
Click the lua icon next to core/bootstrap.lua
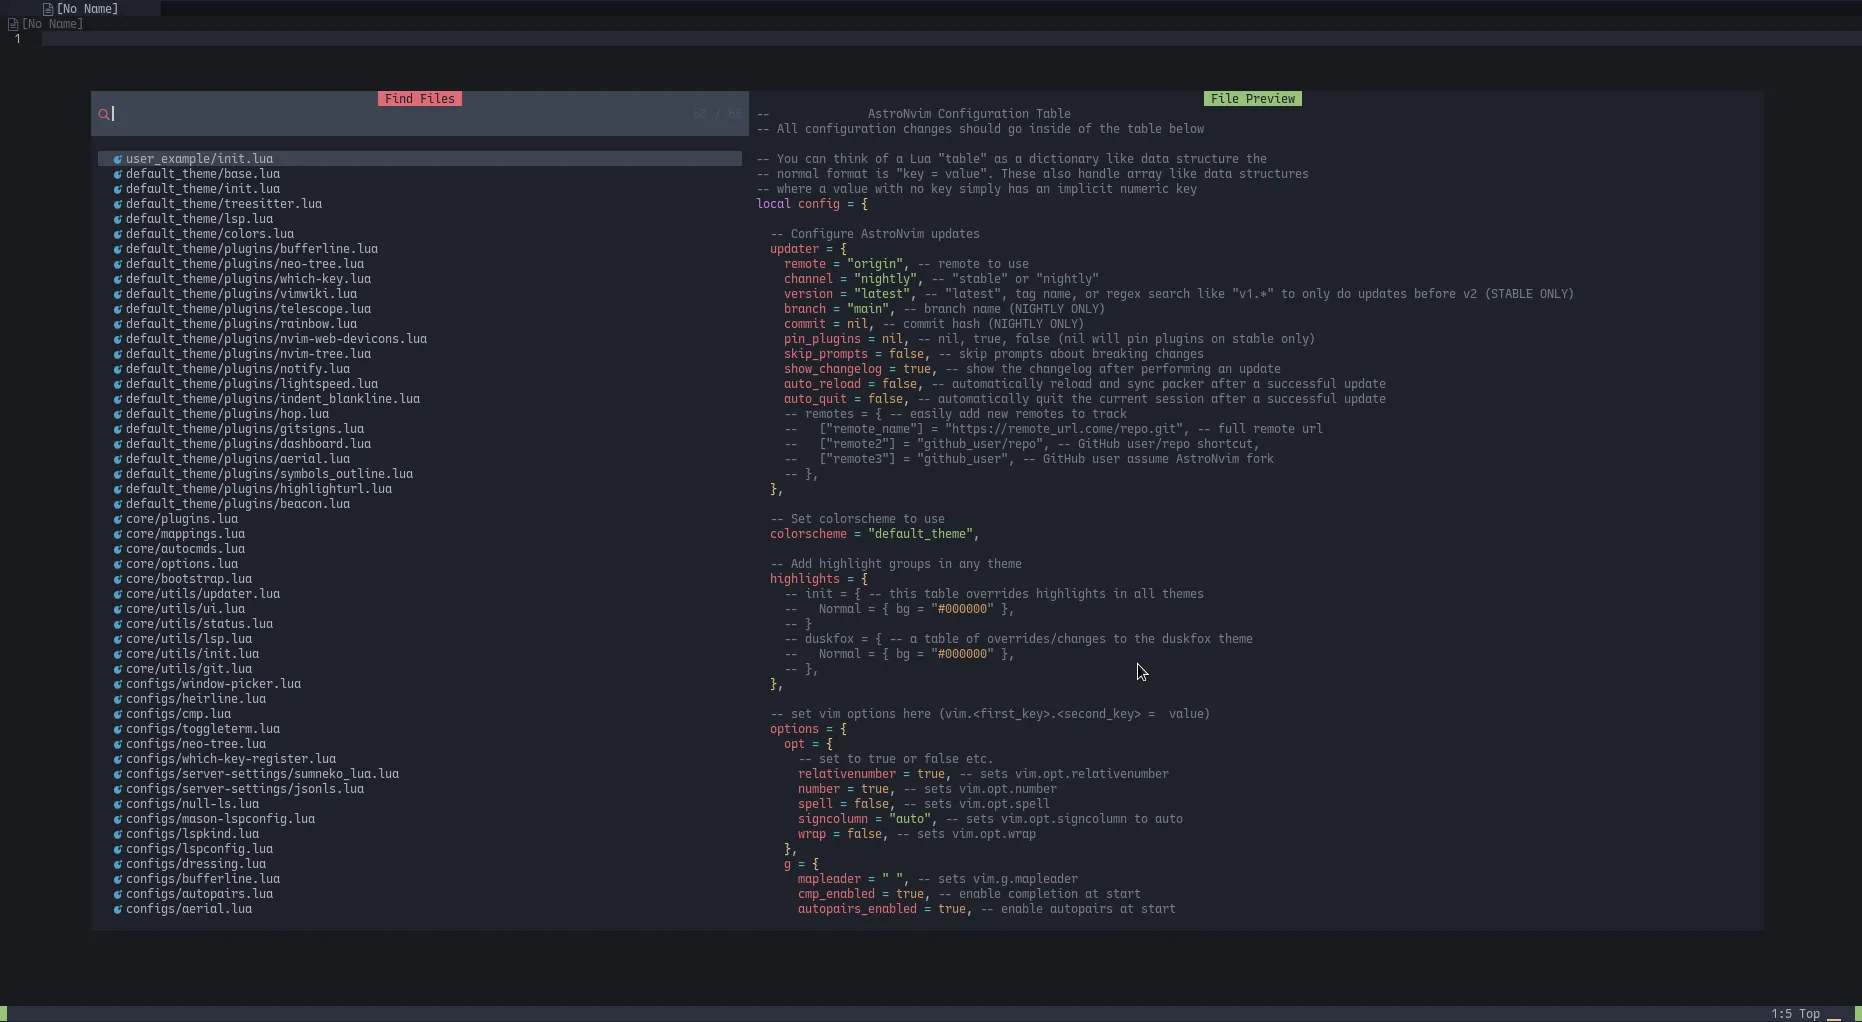(x=117, y=579)
